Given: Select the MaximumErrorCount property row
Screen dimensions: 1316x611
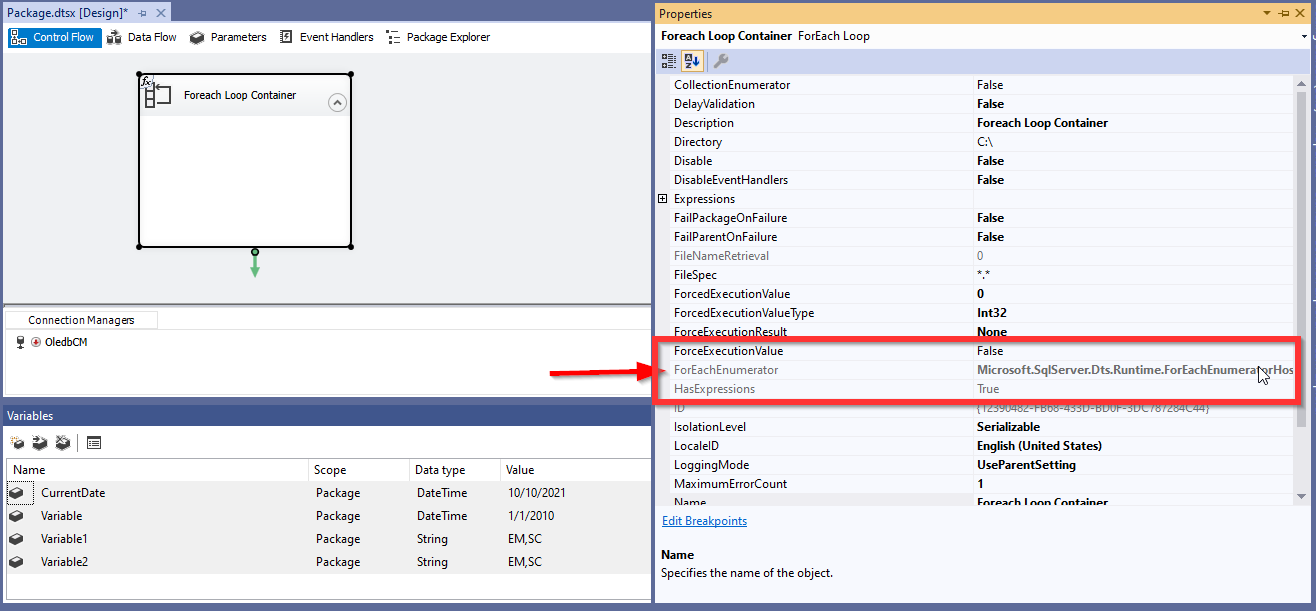Looking at the screenshot, I should [x=981, y=484].
